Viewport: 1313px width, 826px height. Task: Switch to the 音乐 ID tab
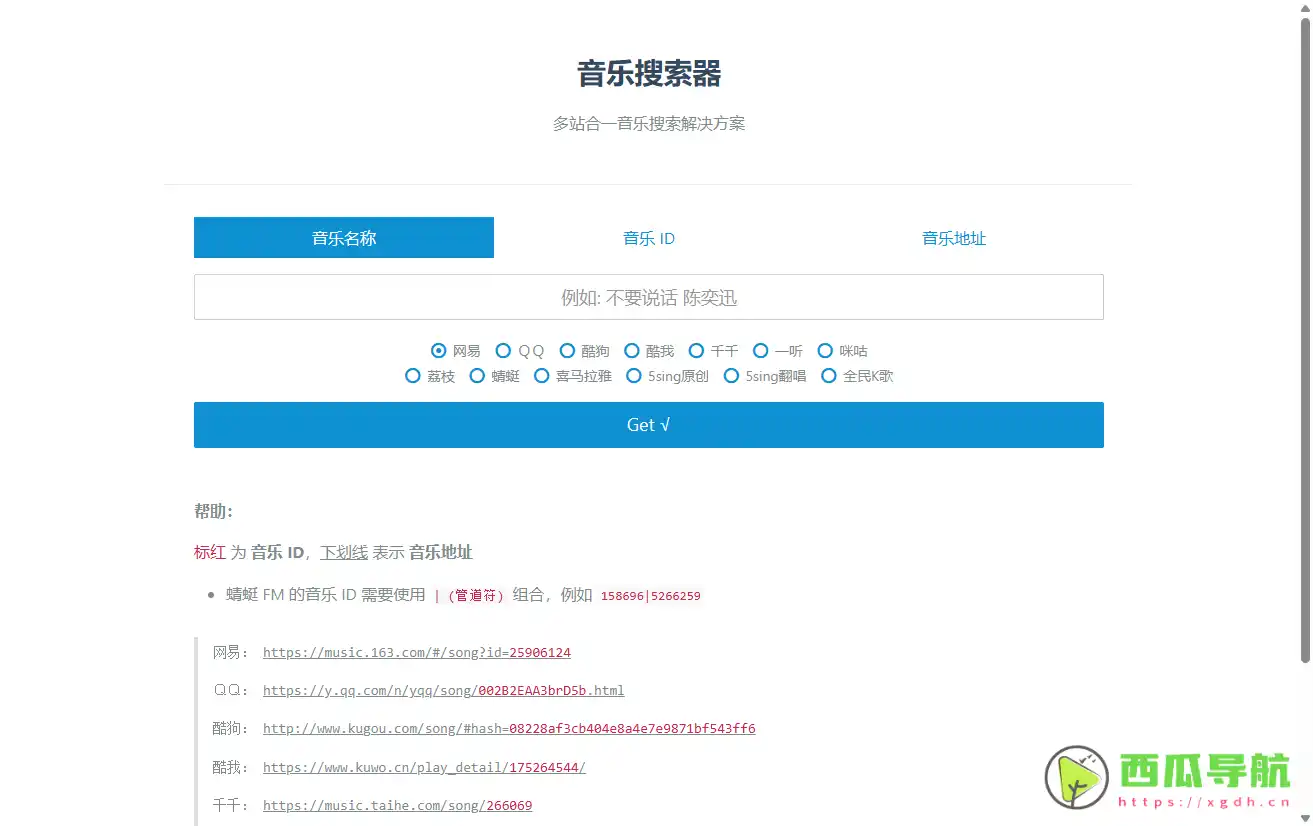coord(648,238)
